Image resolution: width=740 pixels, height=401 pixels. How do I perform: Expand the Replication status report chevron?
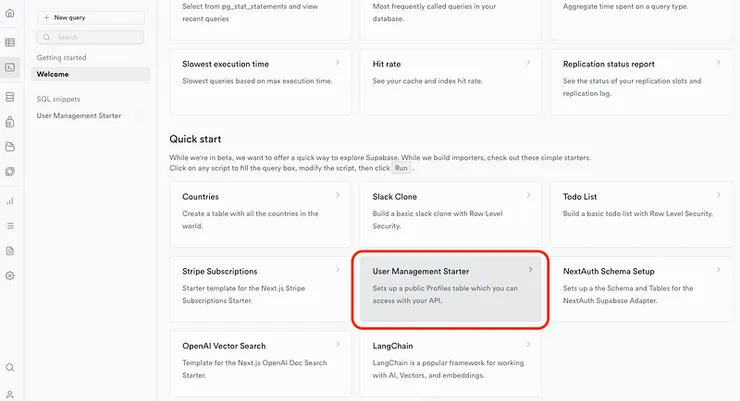[x=717, y=63]
